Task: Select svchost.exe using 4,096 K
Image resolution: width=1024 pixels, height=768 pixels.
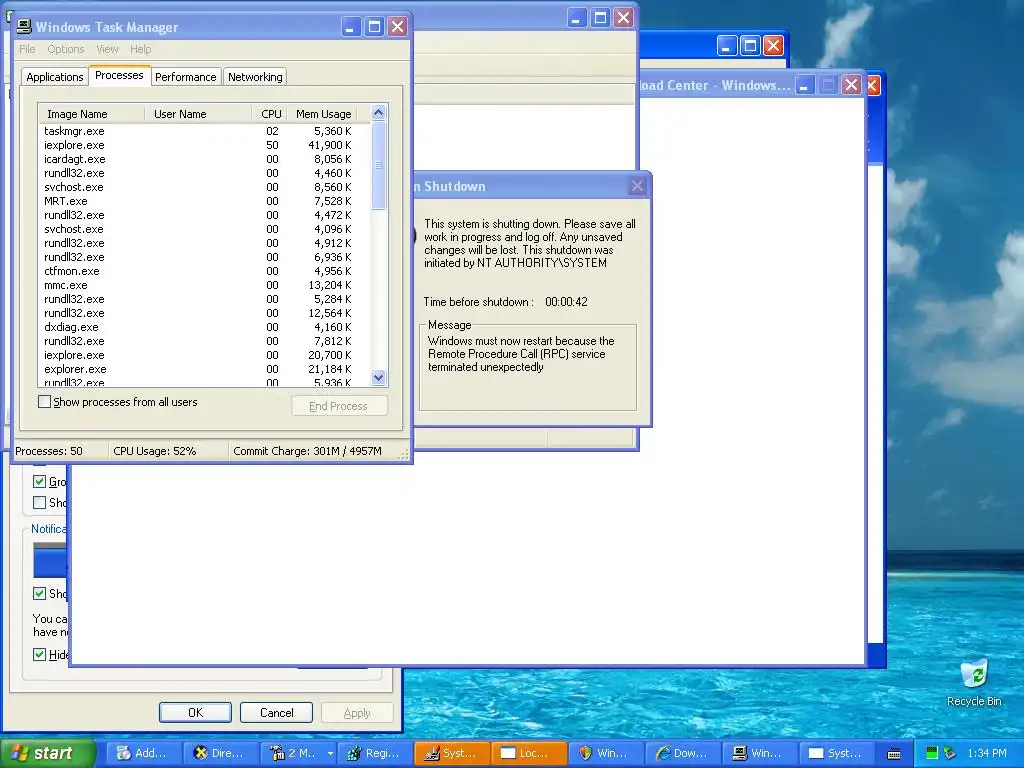Action: click(204, 229)
